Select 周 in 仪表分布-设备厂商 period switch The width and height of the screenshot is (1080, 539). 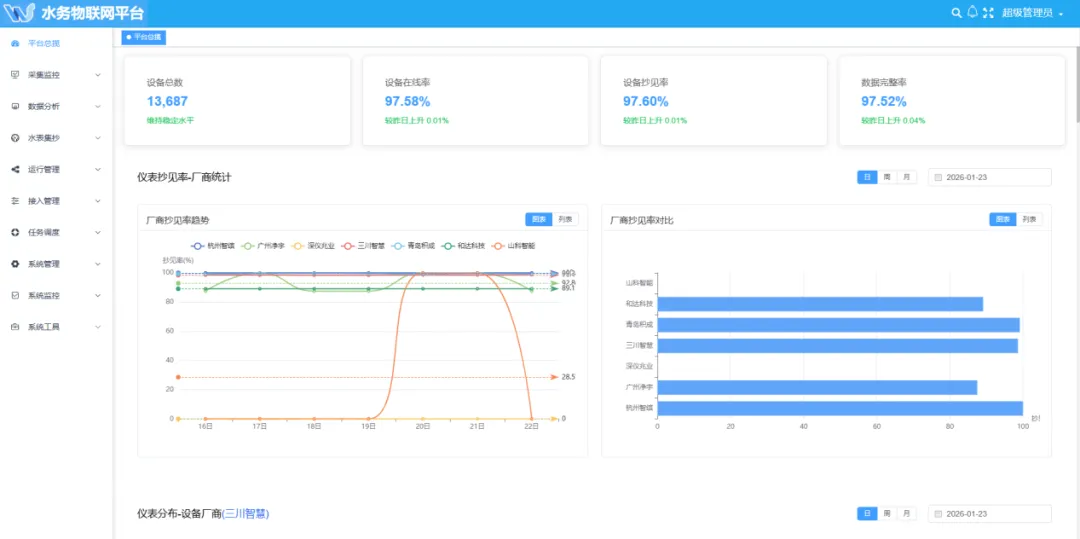(x=887, y=514)
